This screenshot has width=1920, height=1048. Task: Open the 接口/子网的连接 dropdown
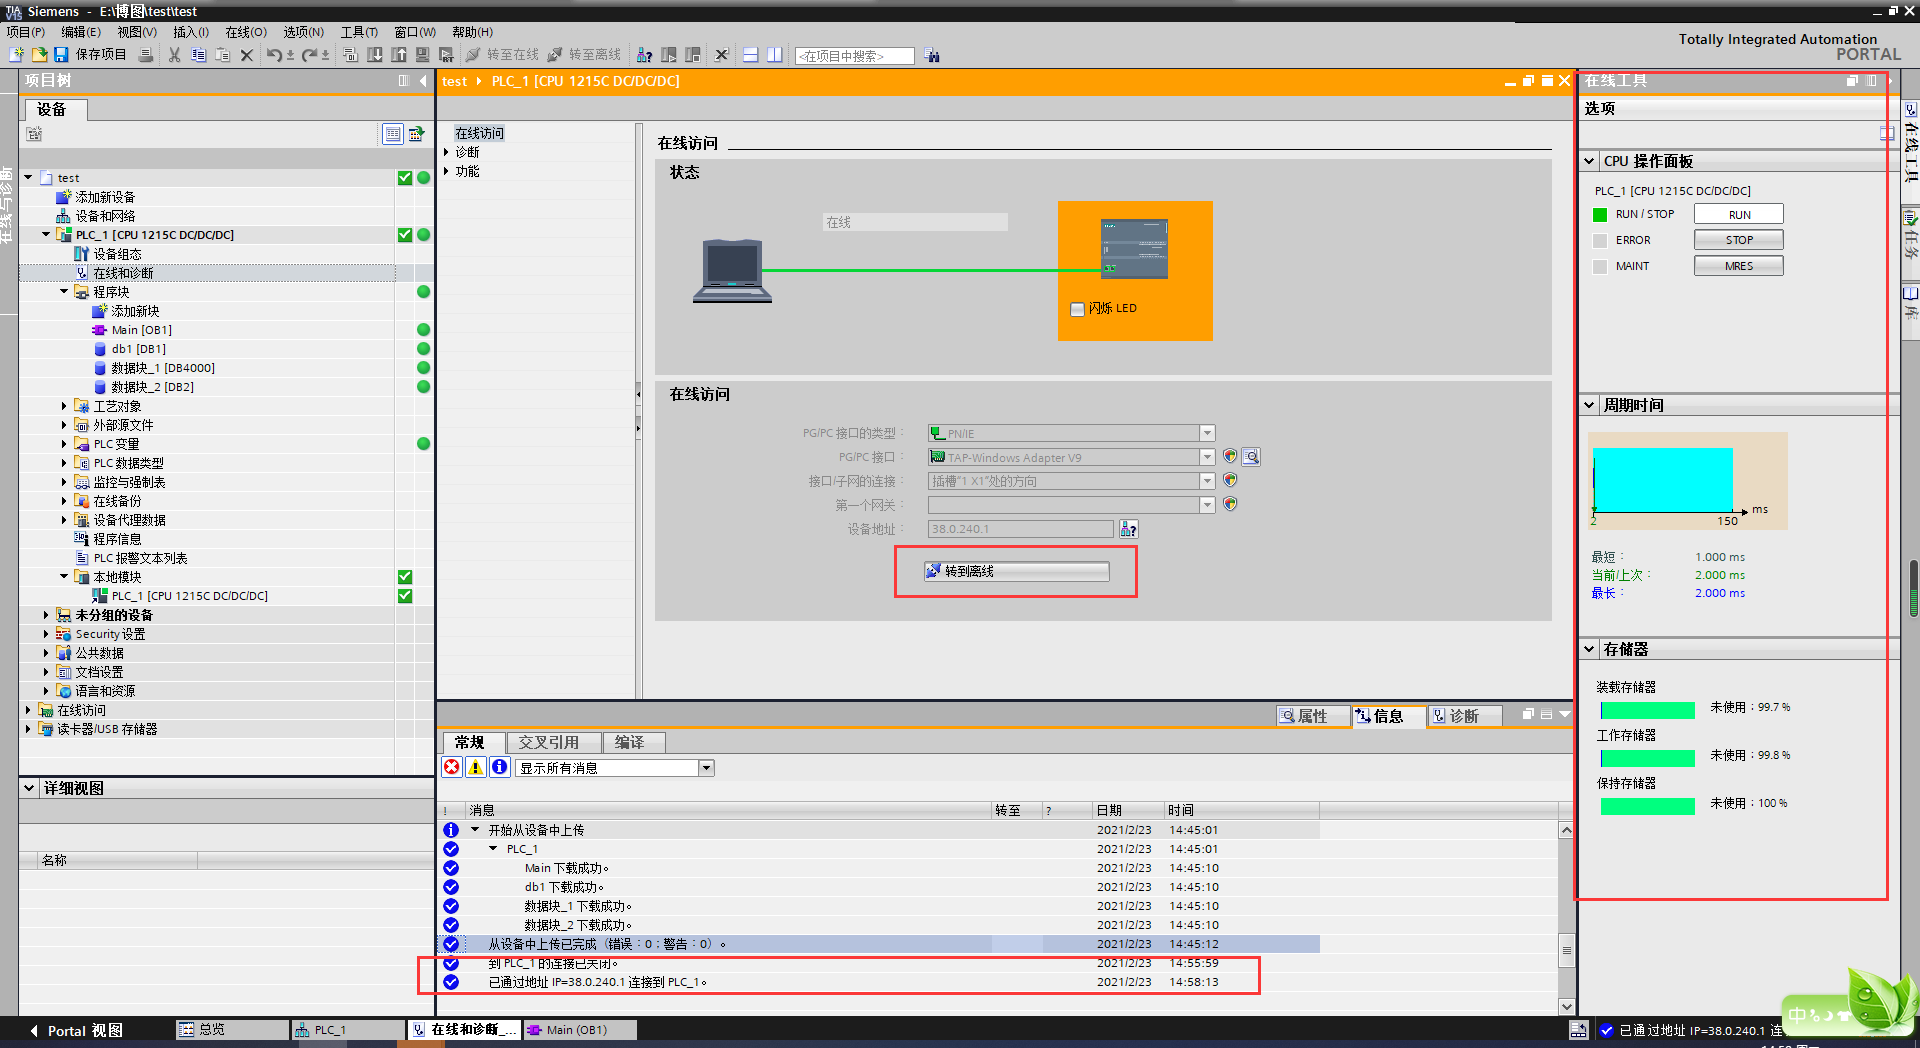point(1208,481)
